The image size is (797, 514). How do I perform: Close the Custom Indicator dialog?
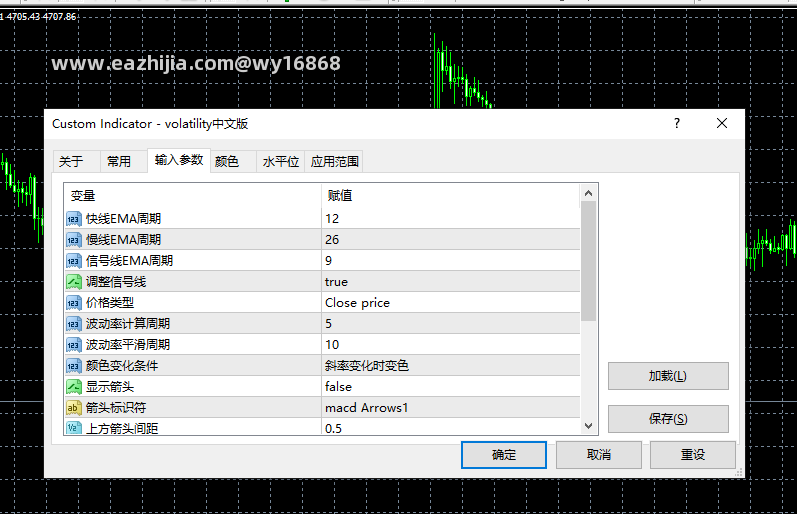click(722, 123)
